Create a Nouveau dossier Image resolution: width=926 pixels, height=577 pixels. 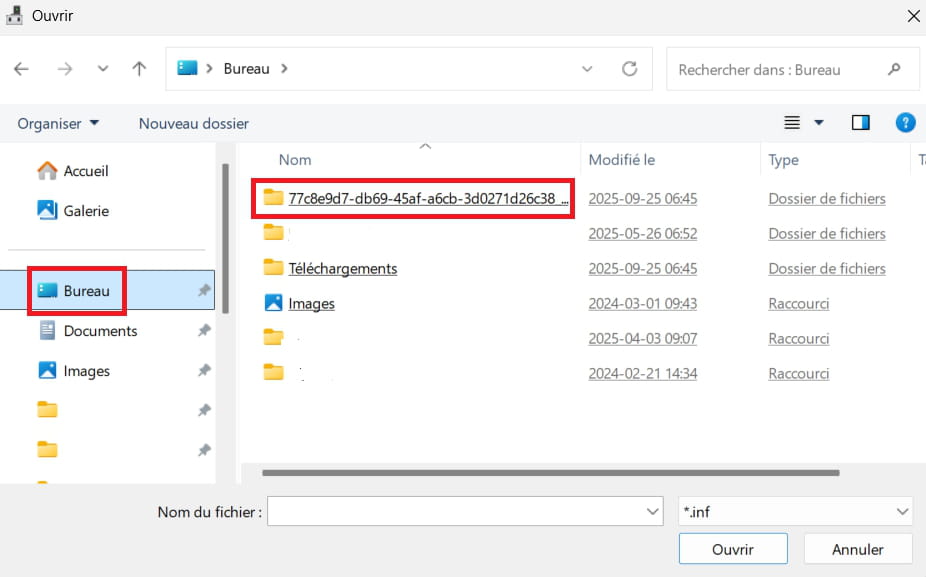coord(194,123)
